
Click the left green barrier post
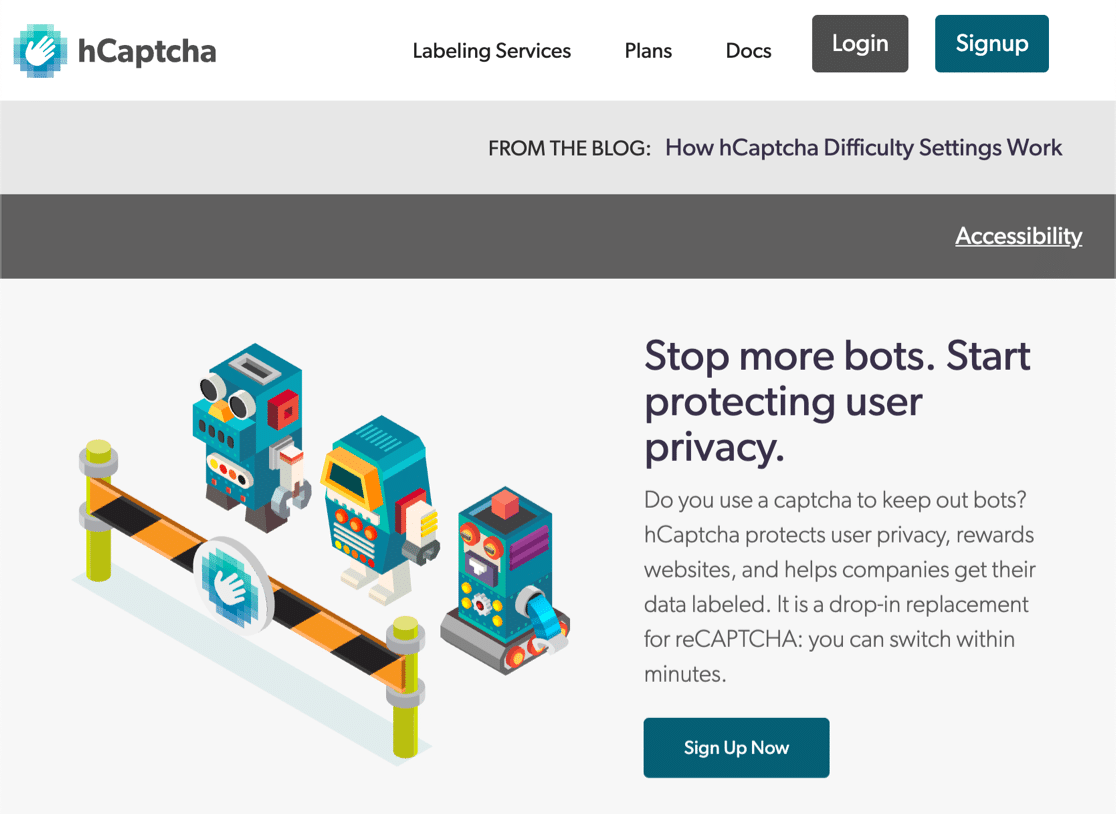click(99, 510)
